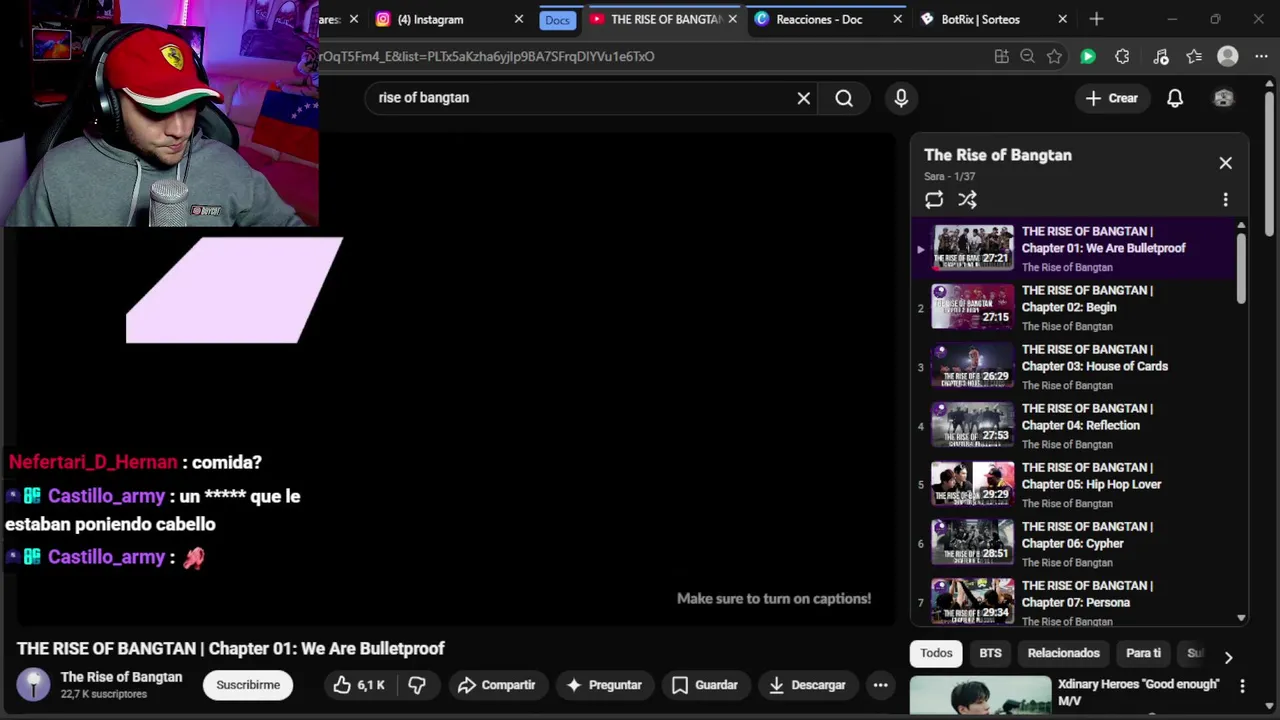Switch to the BotRix | Sorteos tab
This screenshot has width=1280, height=720.
coord(980,19)
